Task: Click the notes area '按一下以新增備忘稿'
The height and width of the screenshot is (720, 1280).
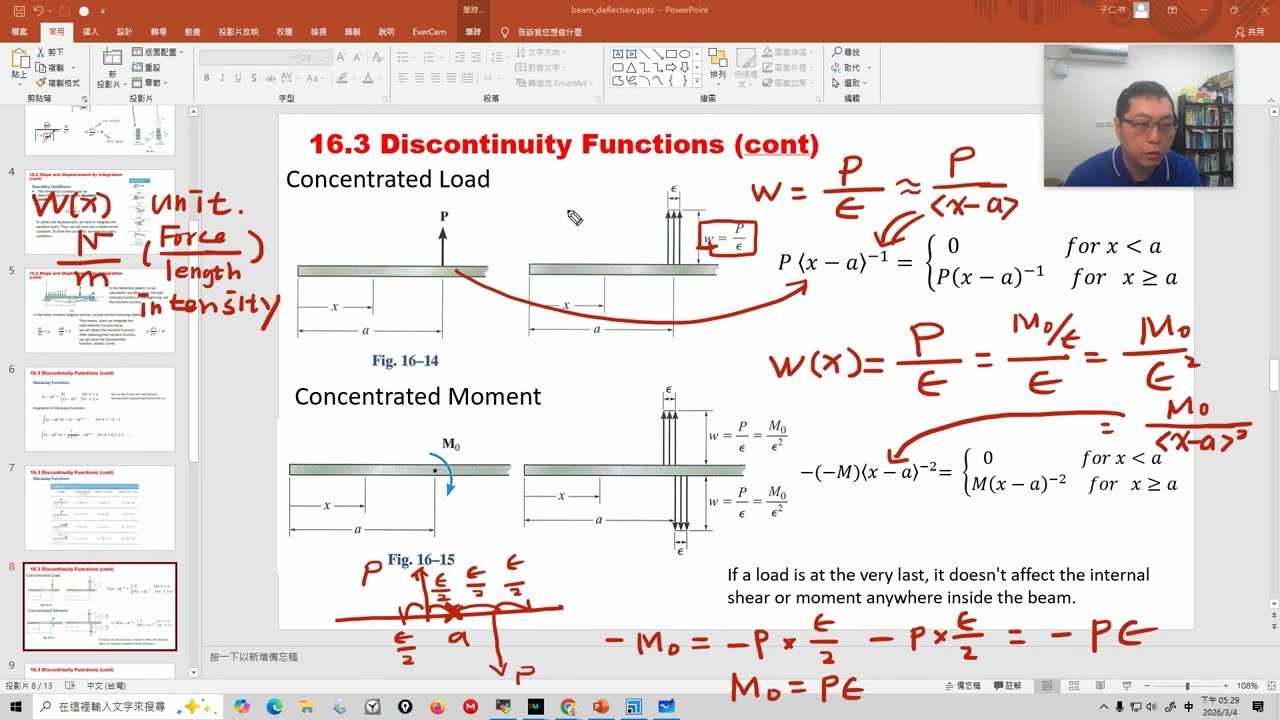Action: 254,657
